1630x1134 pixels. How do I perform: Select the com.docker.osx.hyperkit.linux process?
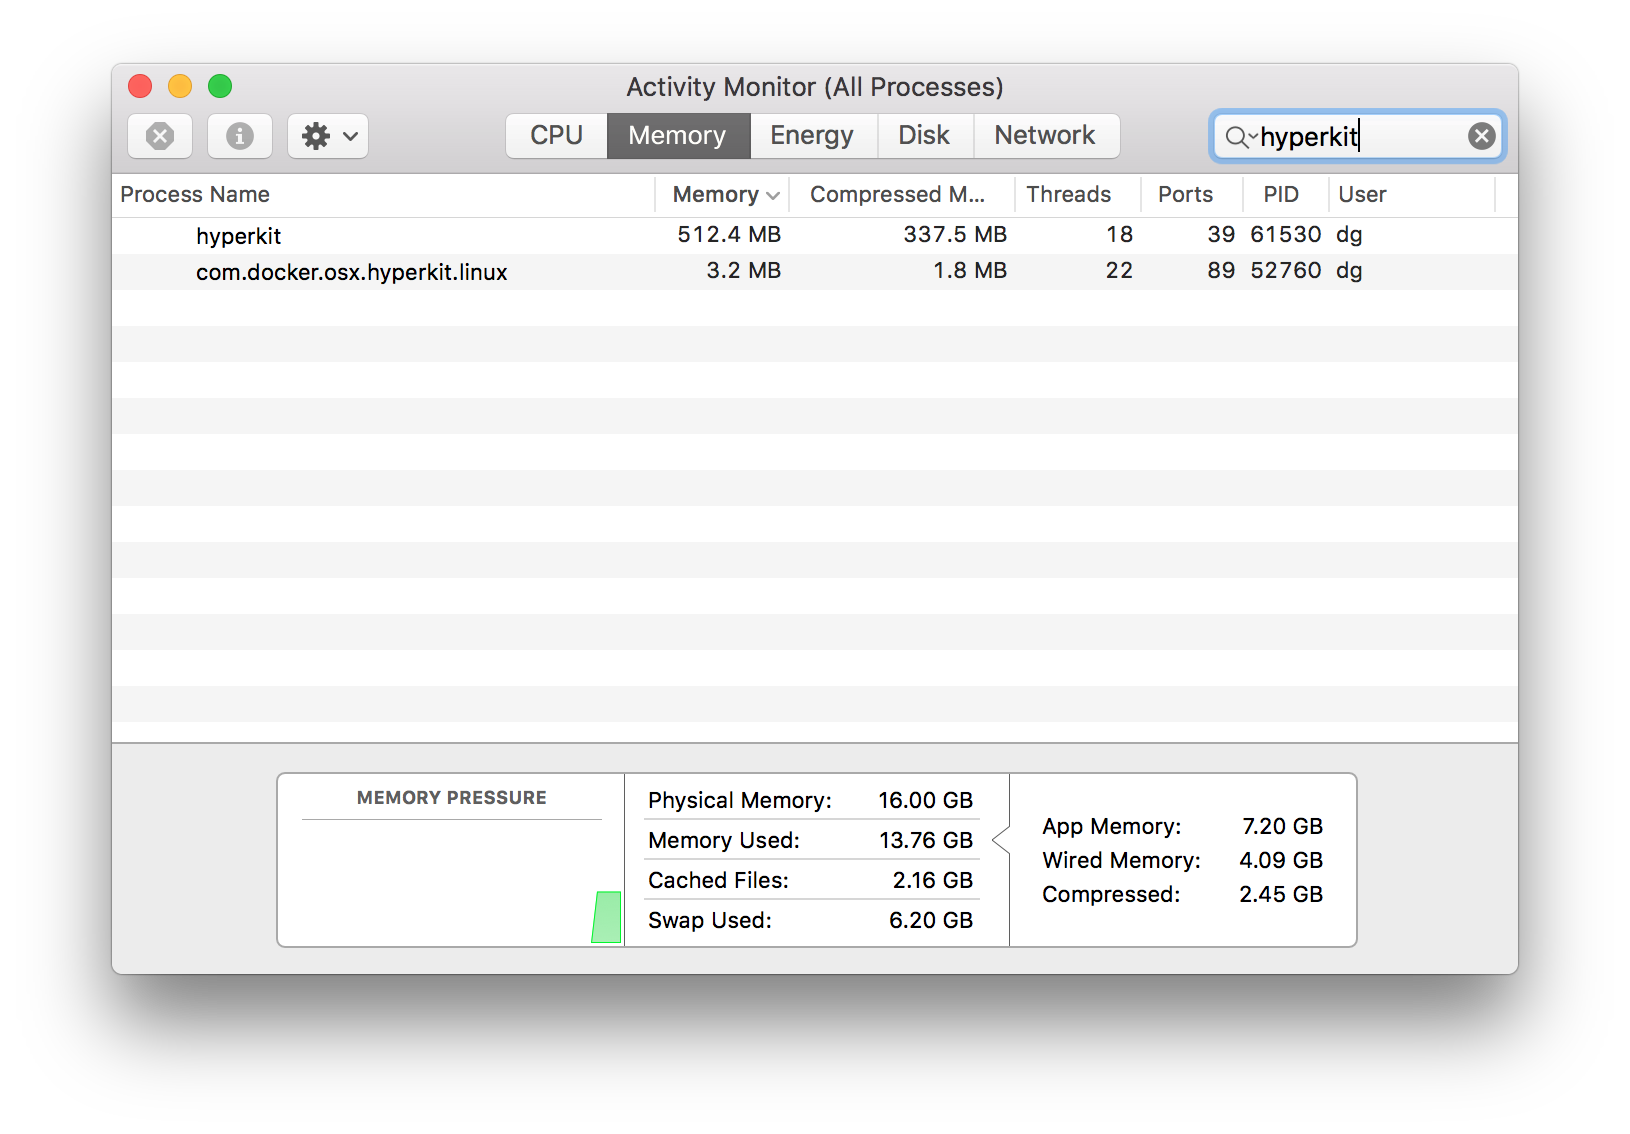coord(815,272)
